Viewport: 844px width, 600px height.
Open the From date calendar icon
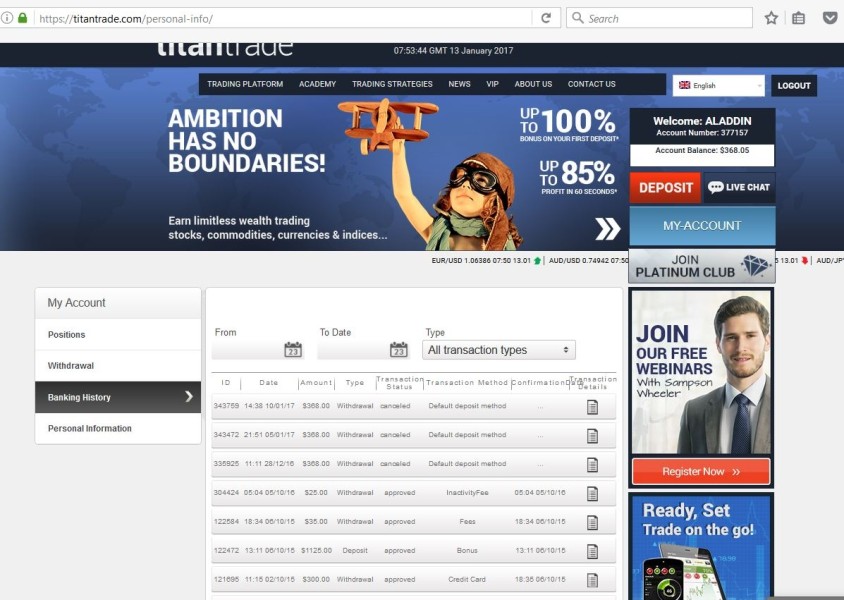click(x=293, y=349)
